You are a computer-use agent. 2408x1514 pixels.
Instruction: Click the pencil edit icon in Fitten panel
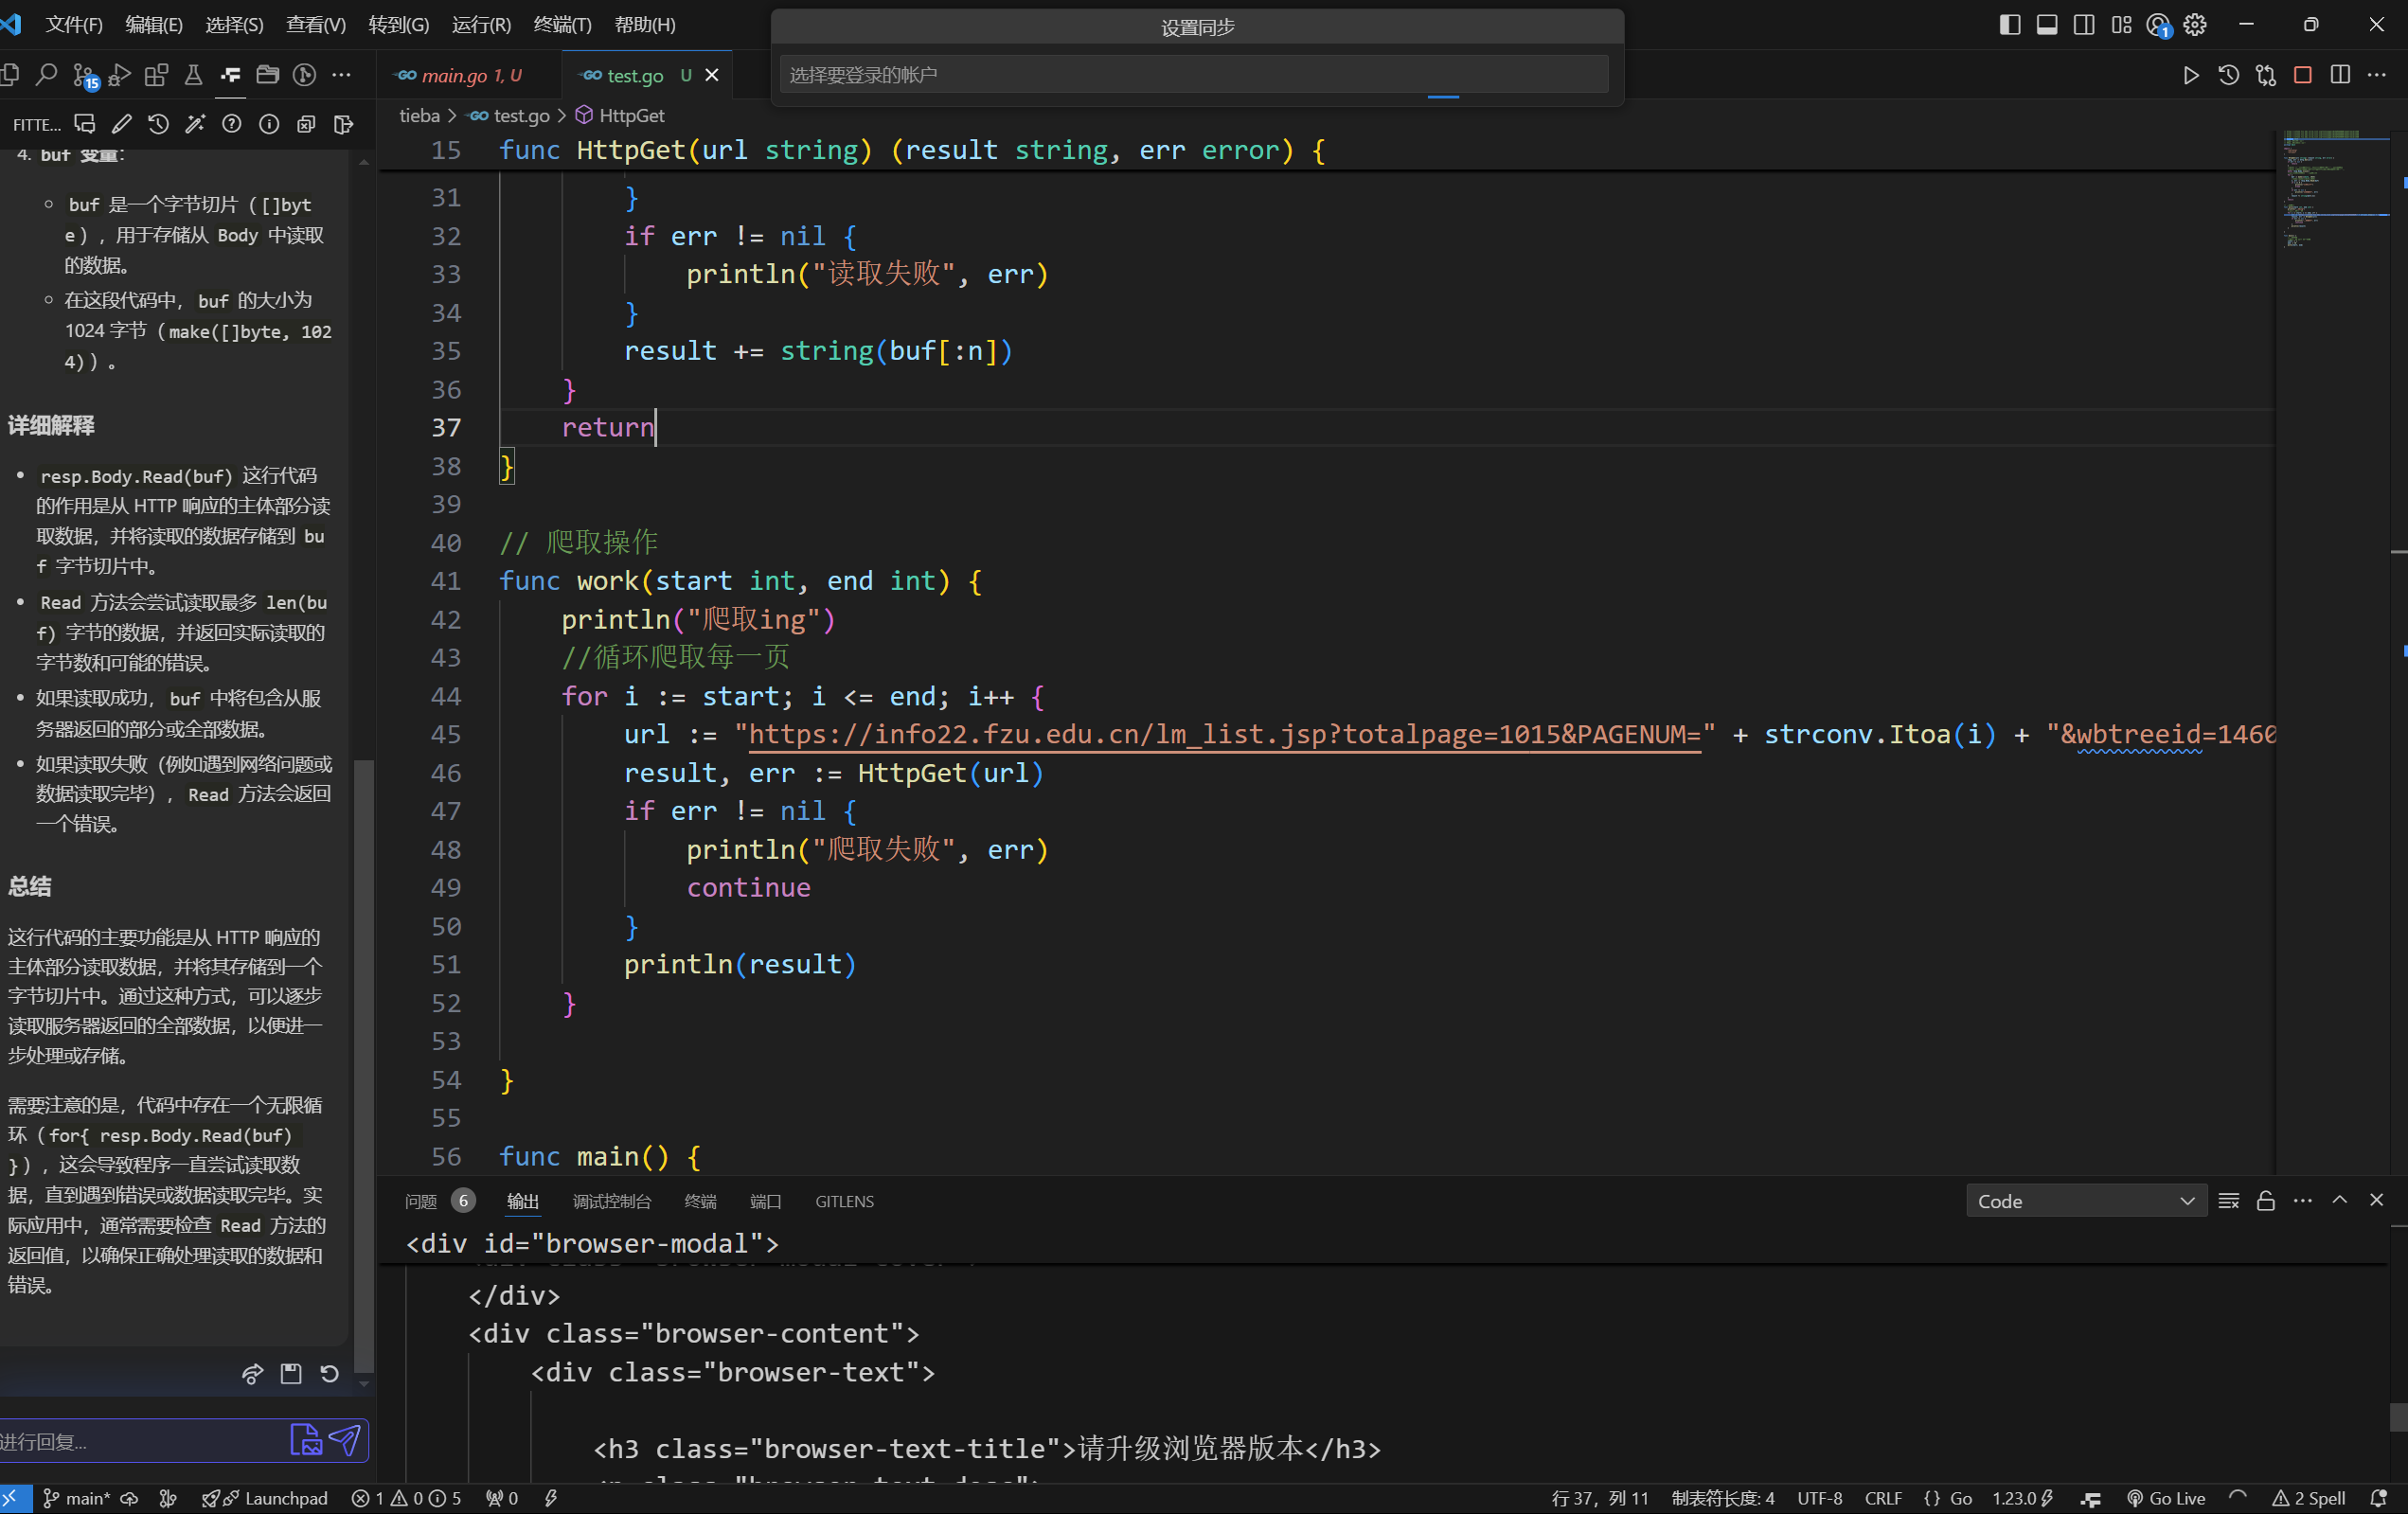(122, 124)
